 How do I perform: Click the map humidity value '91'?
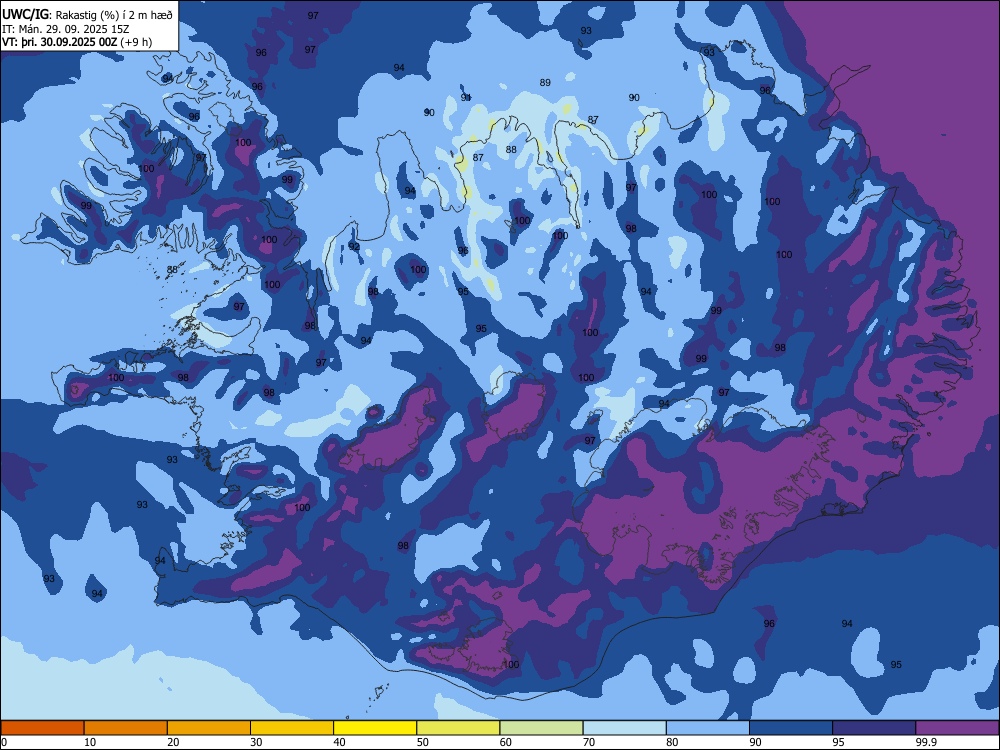coord(466,98)
